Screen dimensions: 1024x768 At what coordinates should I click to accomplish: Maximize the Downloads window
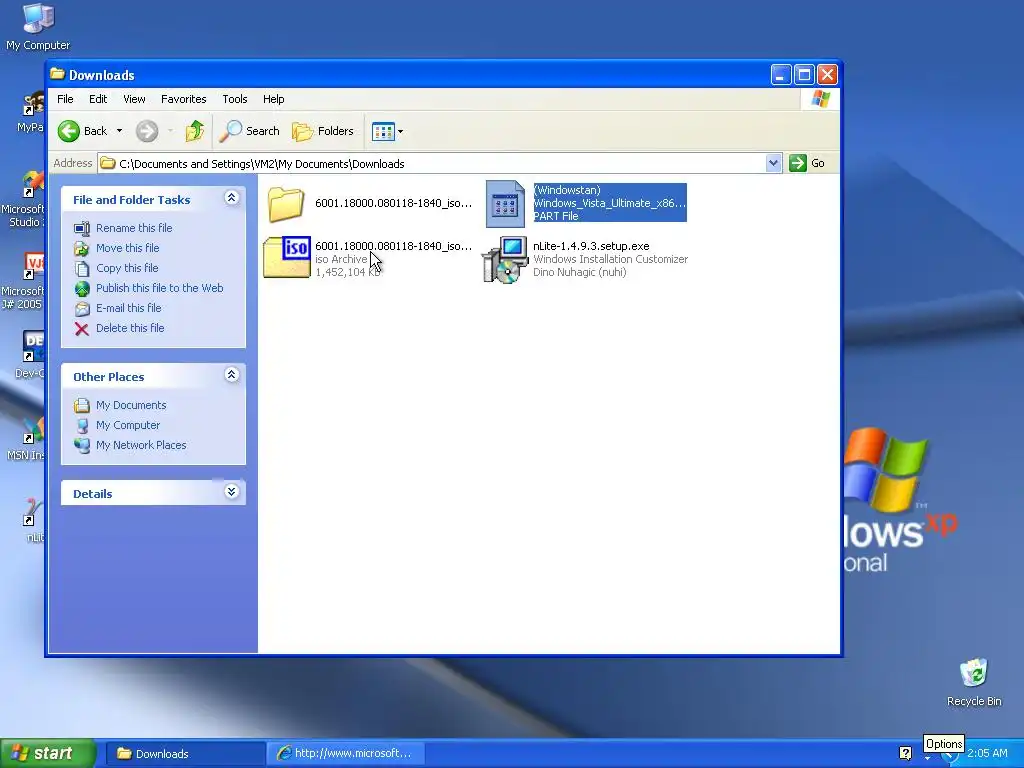[x=804, y=74]
